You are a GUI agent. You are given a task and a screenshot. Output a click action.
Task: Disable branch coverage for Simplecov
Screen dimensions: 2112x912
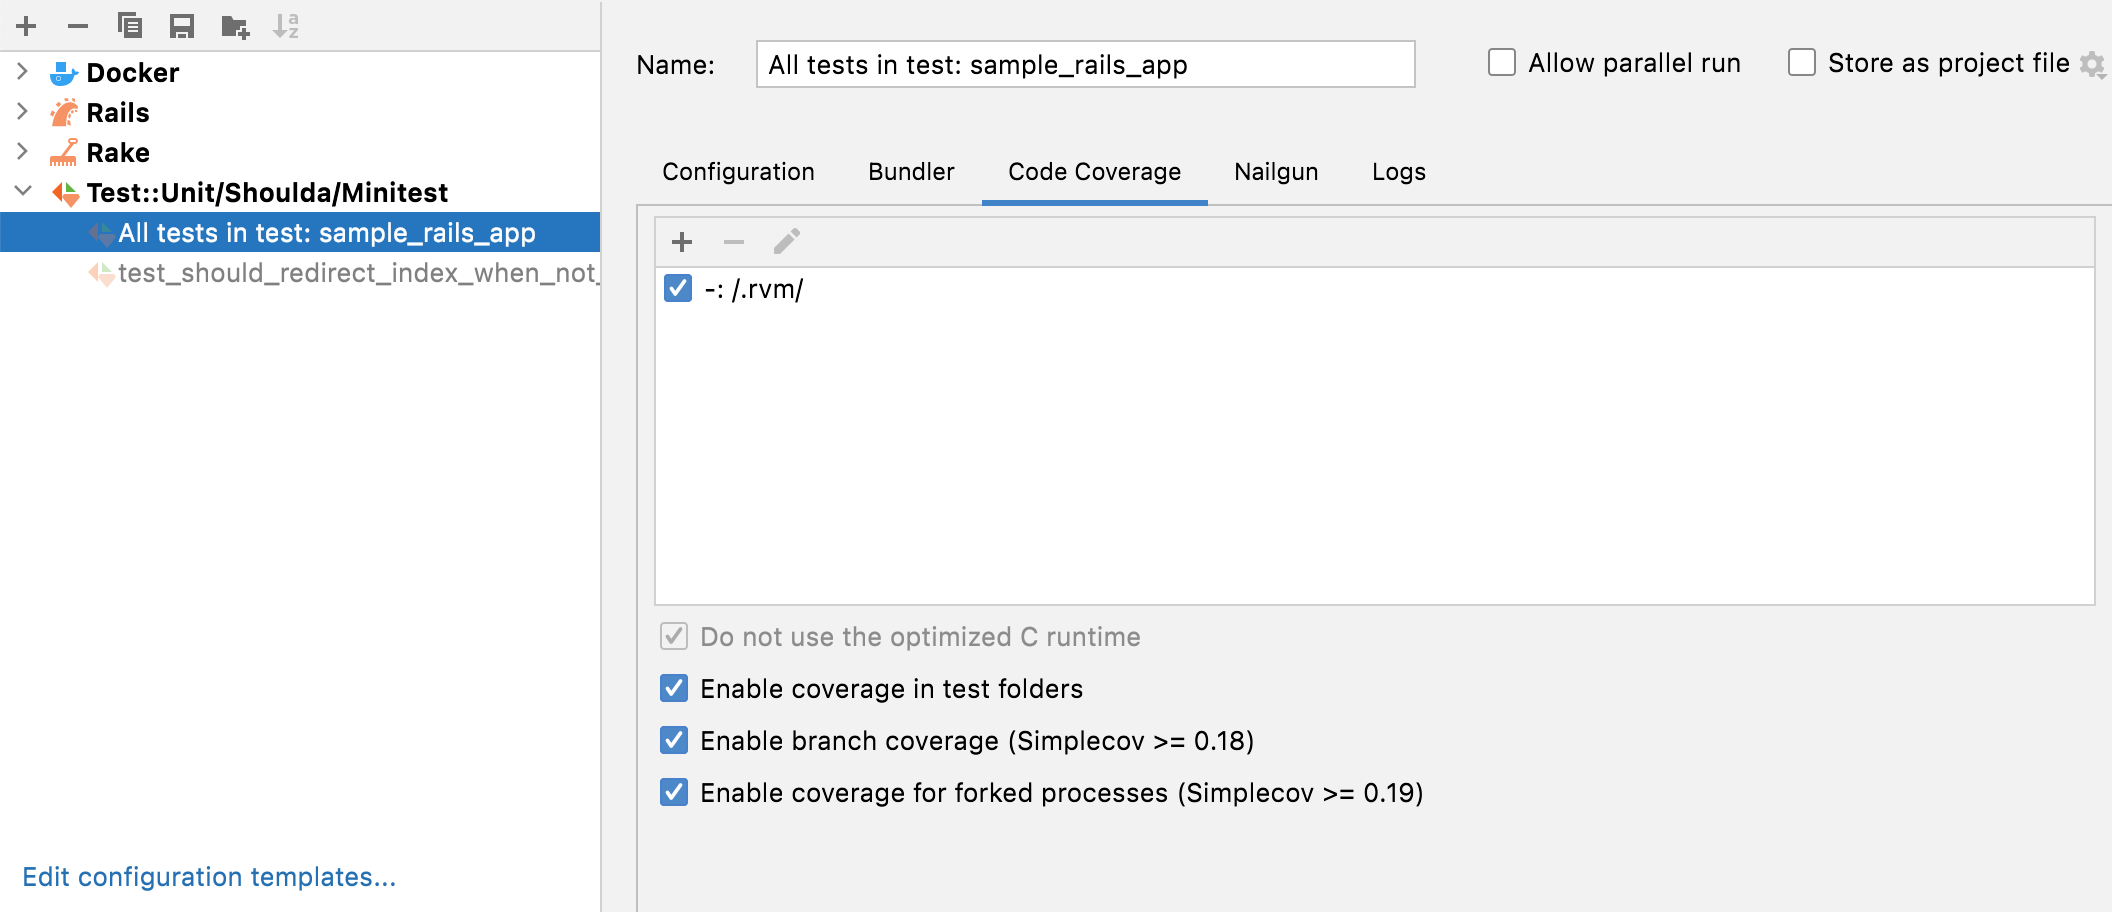tap(673, 740)
